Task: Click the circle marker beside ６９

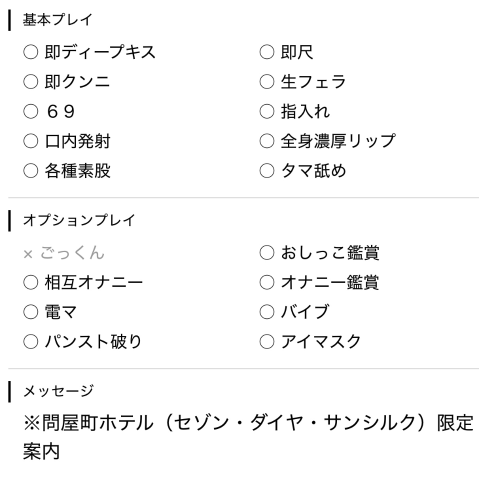Action: coord(30,112)
